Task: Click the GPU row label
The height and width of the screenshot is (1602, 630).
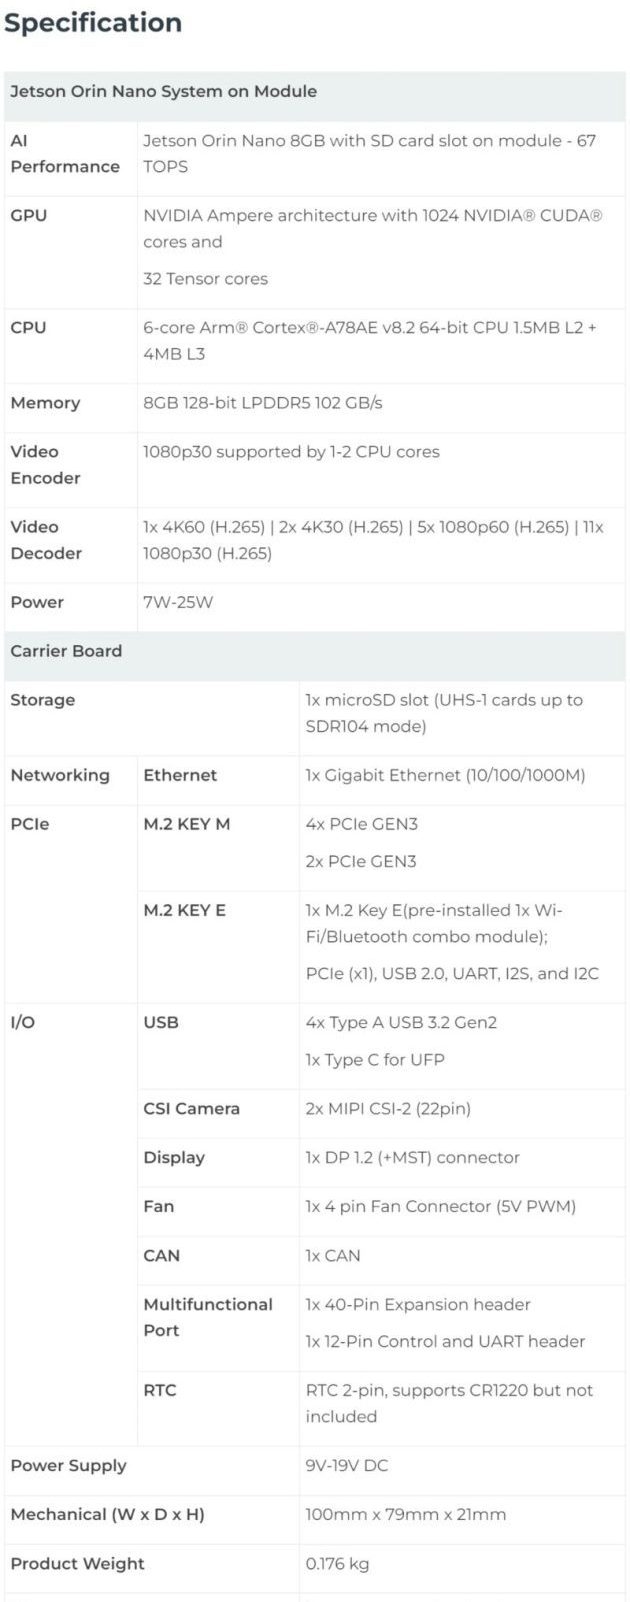Action: 28,215
